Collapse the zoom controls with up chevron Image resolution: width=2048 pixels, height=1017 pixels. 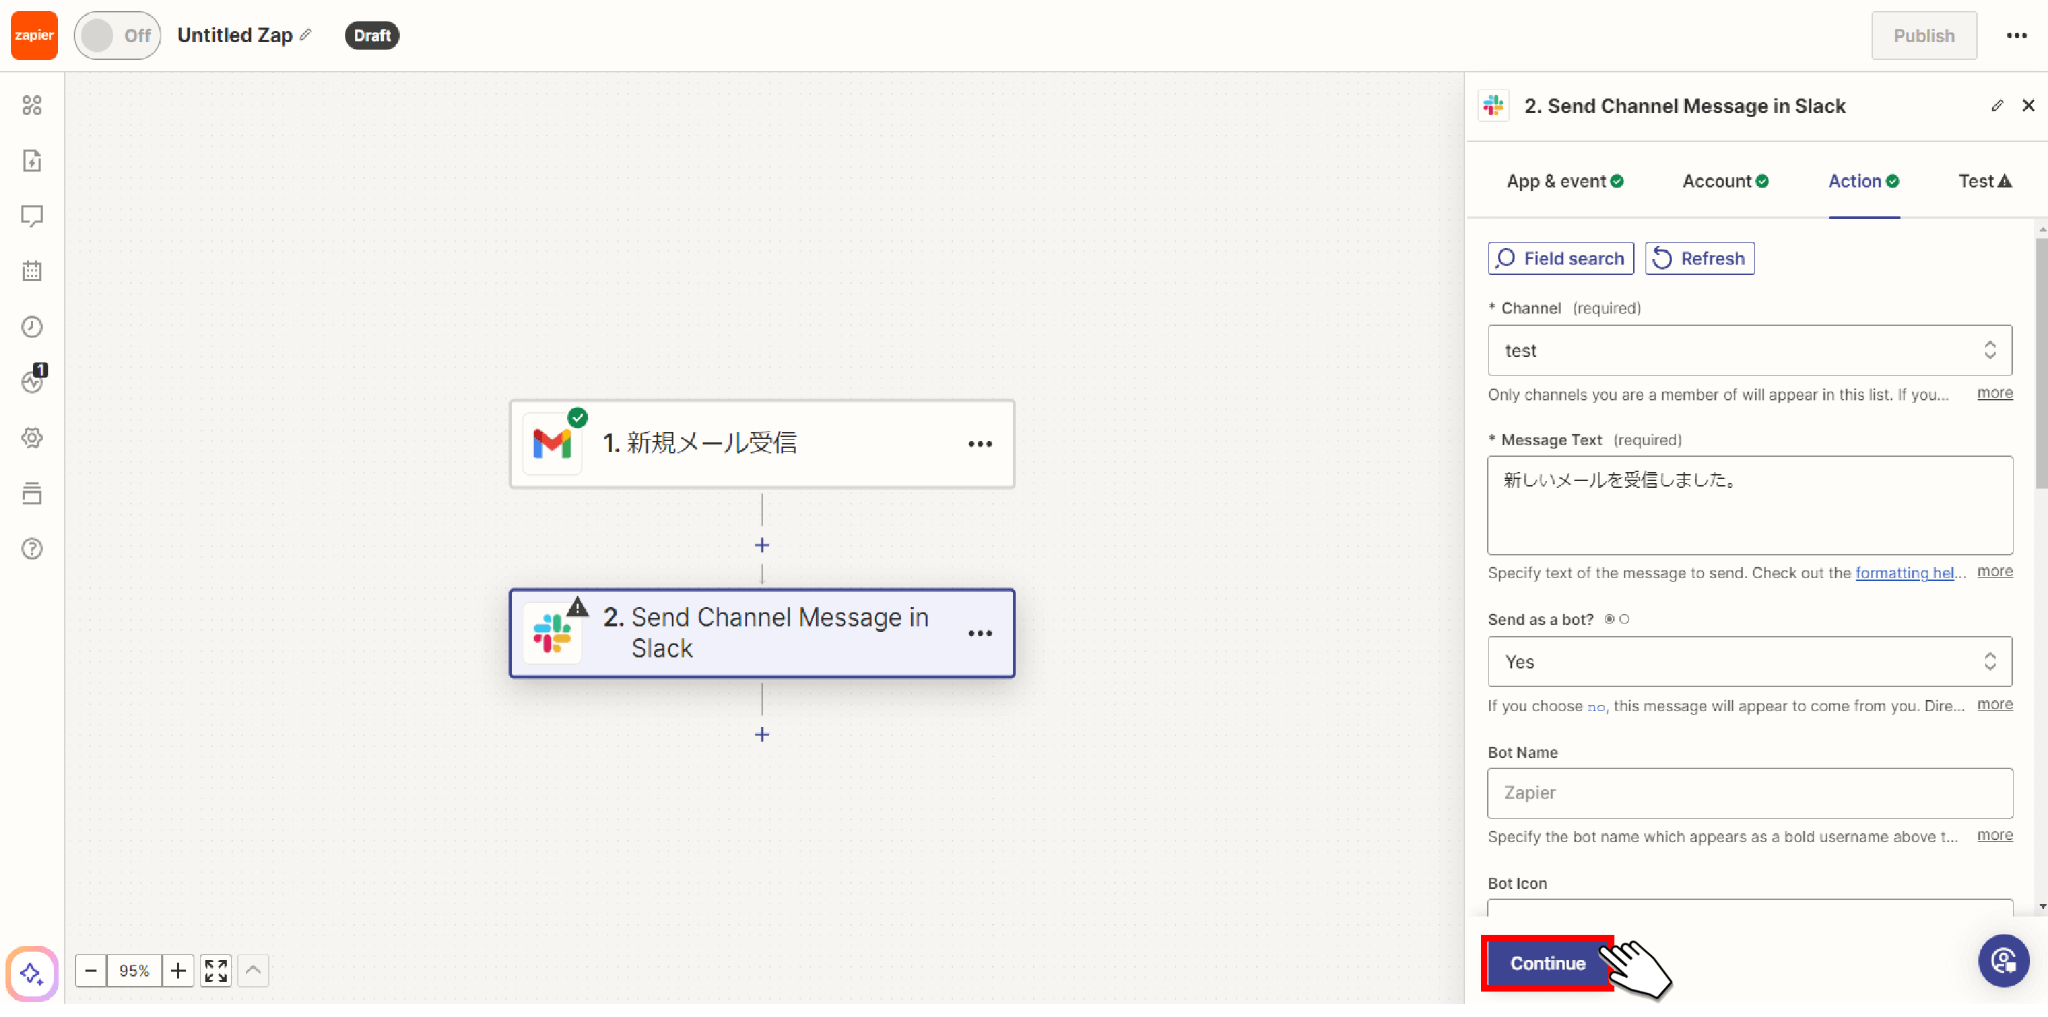click(253, 971)
